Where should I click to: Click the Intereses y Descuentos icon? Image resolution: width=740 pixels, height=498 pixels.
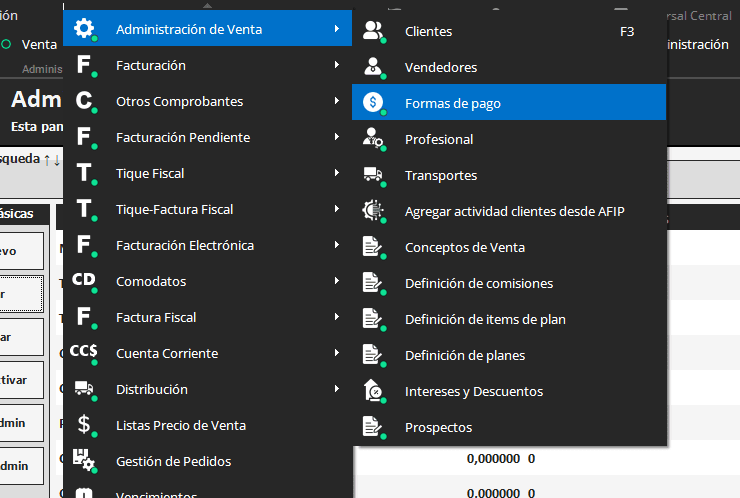pyautogui.click(x=373, y=391)
